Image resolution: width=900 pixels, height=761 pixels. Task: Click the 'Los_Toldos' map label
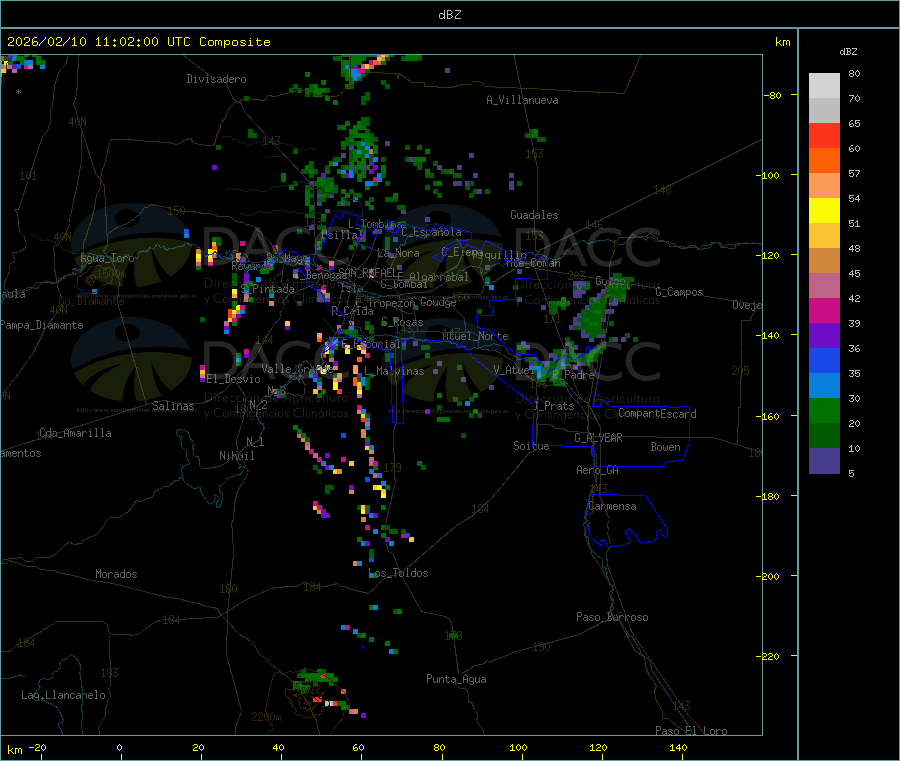pyautogui.click(x=398, y=573)
